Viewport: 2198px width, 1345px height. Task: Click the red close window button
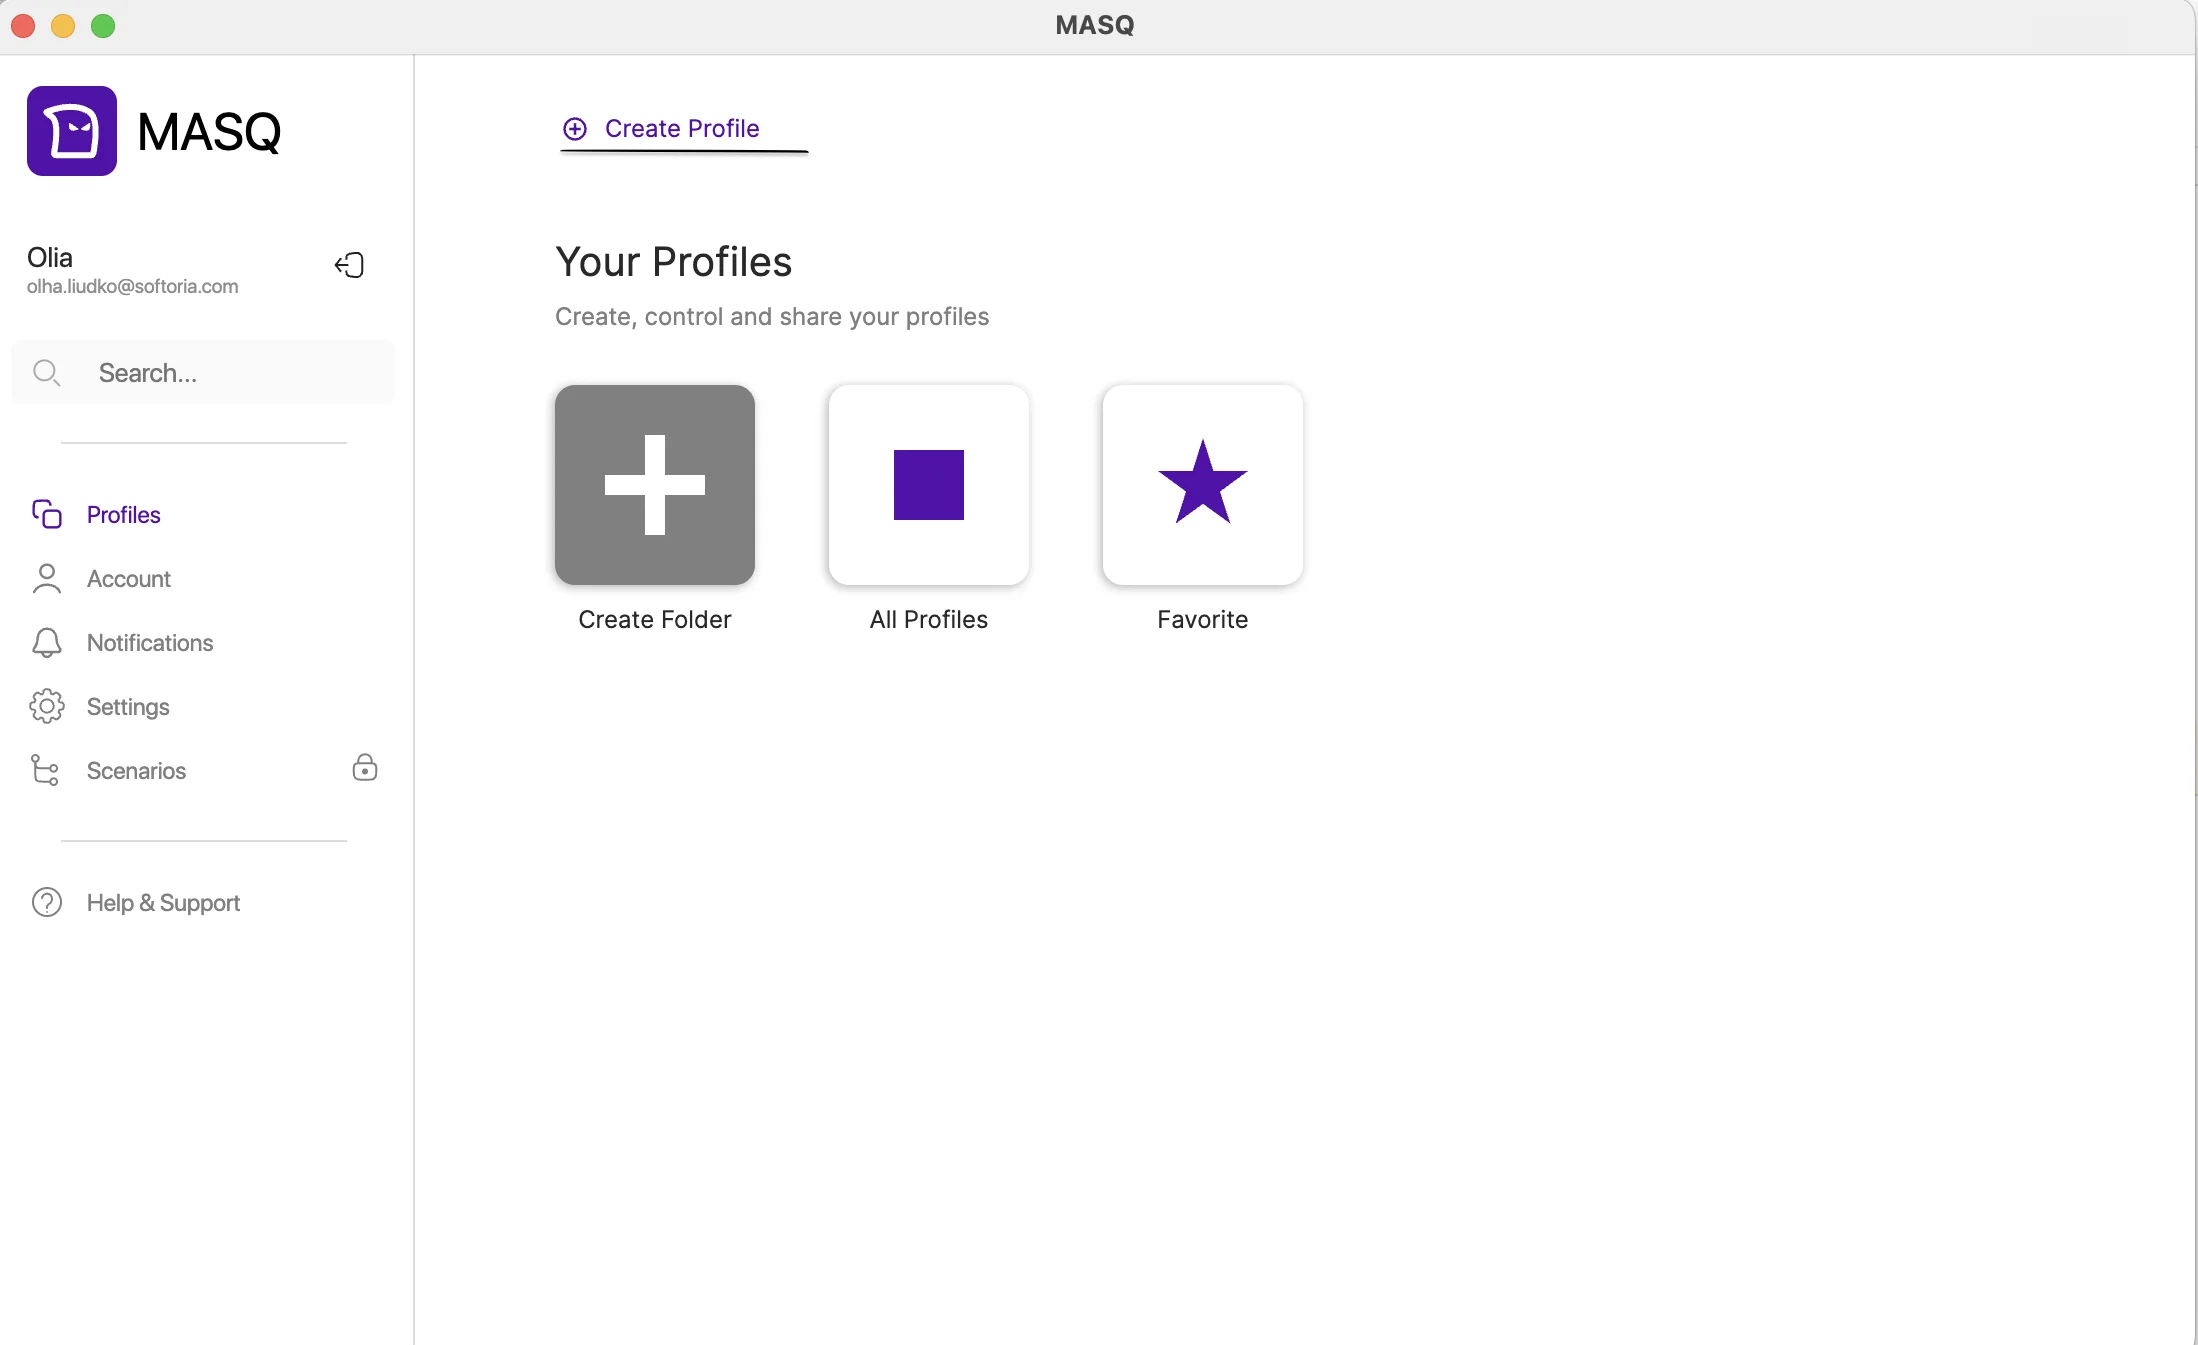pyautogui.click(x=23, y=26)
